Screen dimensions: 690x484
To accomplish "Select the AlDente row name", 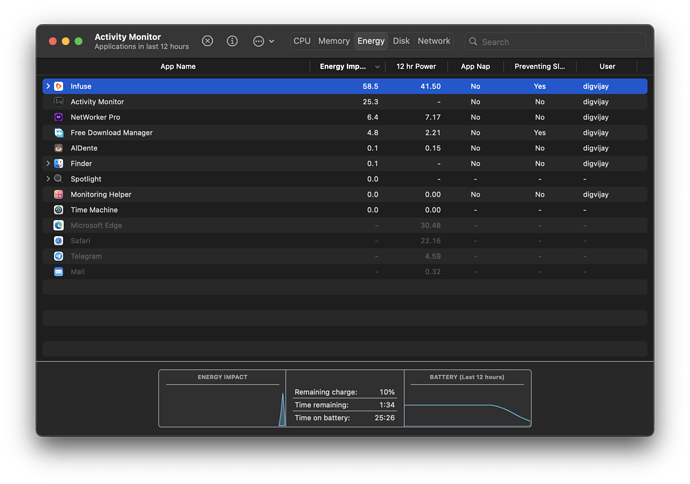I will pyautogui.click(x=84, y=148).
